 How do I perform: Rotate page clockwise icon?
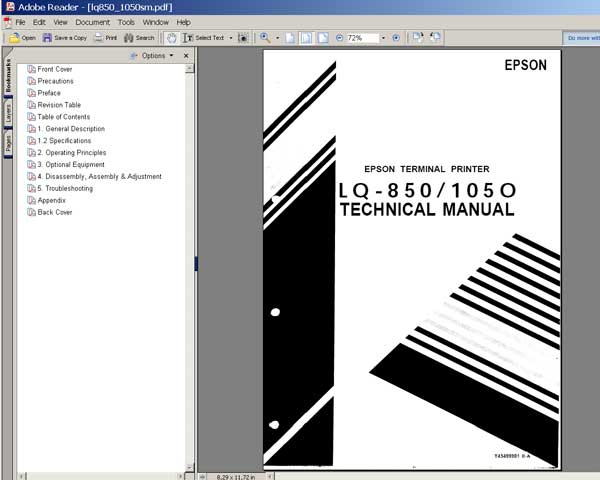pos(417,37)
